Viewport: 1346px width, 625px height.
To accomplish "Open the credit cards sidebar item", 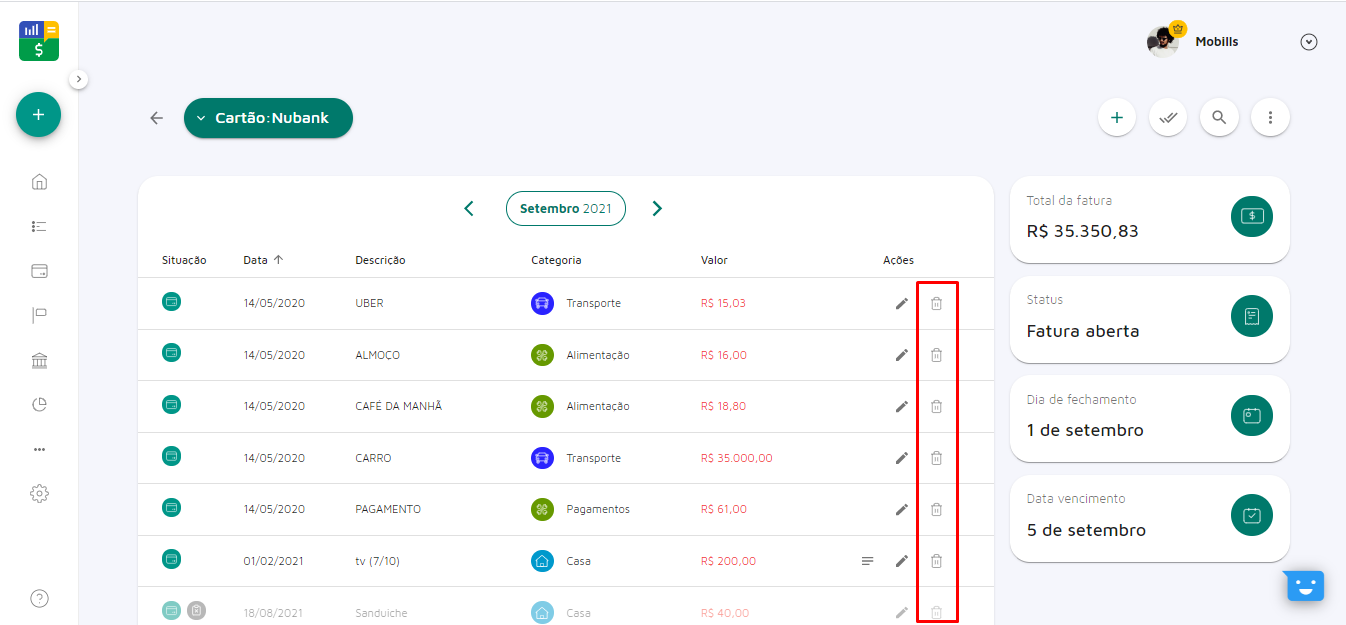I will tap(39, 271).
